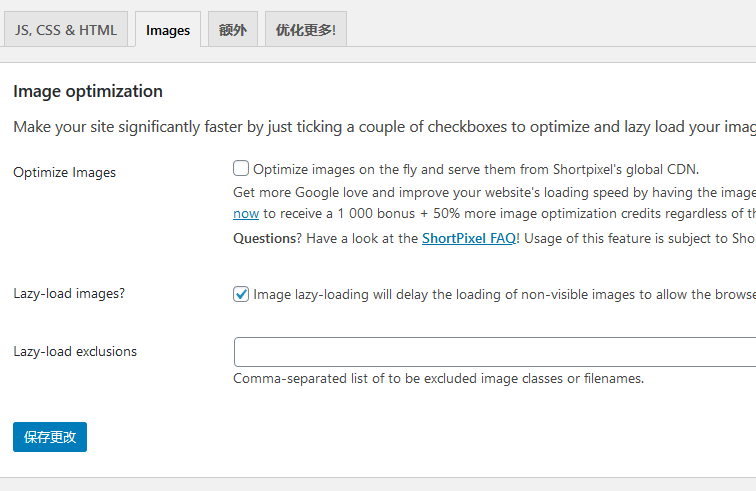Open the ShortPixel FAQ link
Image resolution: width=756 pixels, height=491 pixels.
[468, 238]
